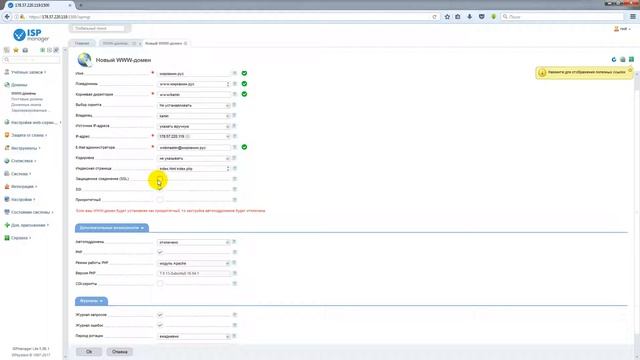
Task: Open browser downloads arrow icon
Action: pos(469,17)
